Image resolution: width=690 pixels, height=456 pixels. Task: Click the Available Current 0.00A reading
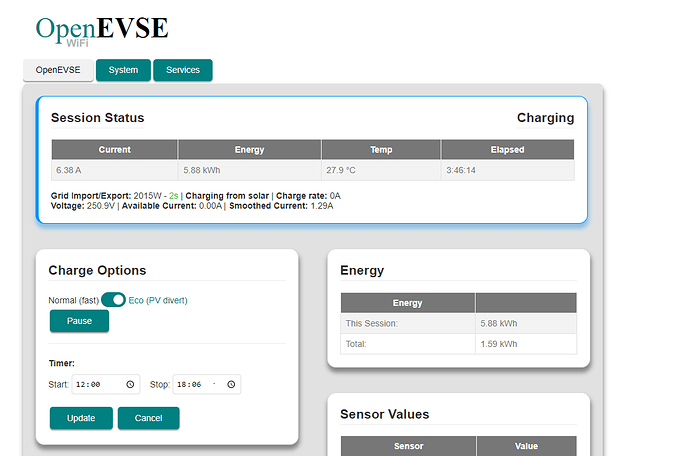coord(172,206)
